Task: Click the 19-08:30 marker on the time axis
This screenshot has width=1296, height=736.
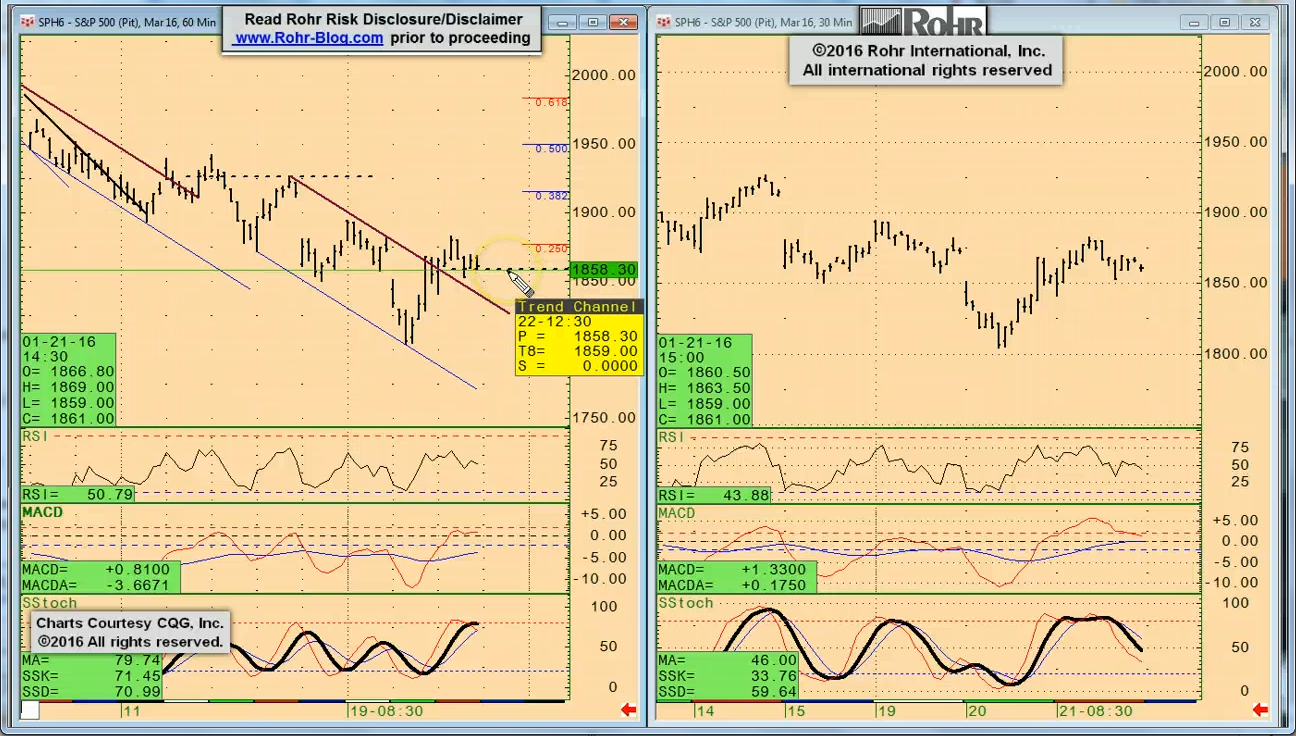Action: 385,710
